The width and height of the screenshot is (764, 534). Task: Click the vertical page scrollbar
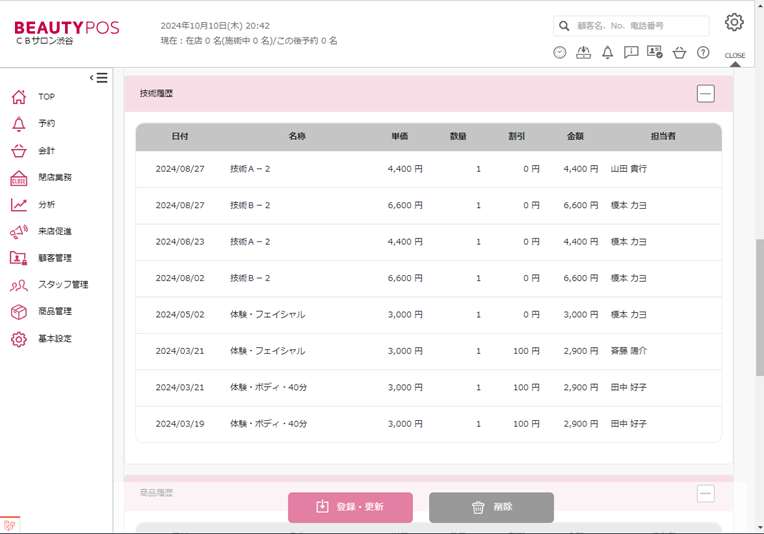(x=759, y=300)
